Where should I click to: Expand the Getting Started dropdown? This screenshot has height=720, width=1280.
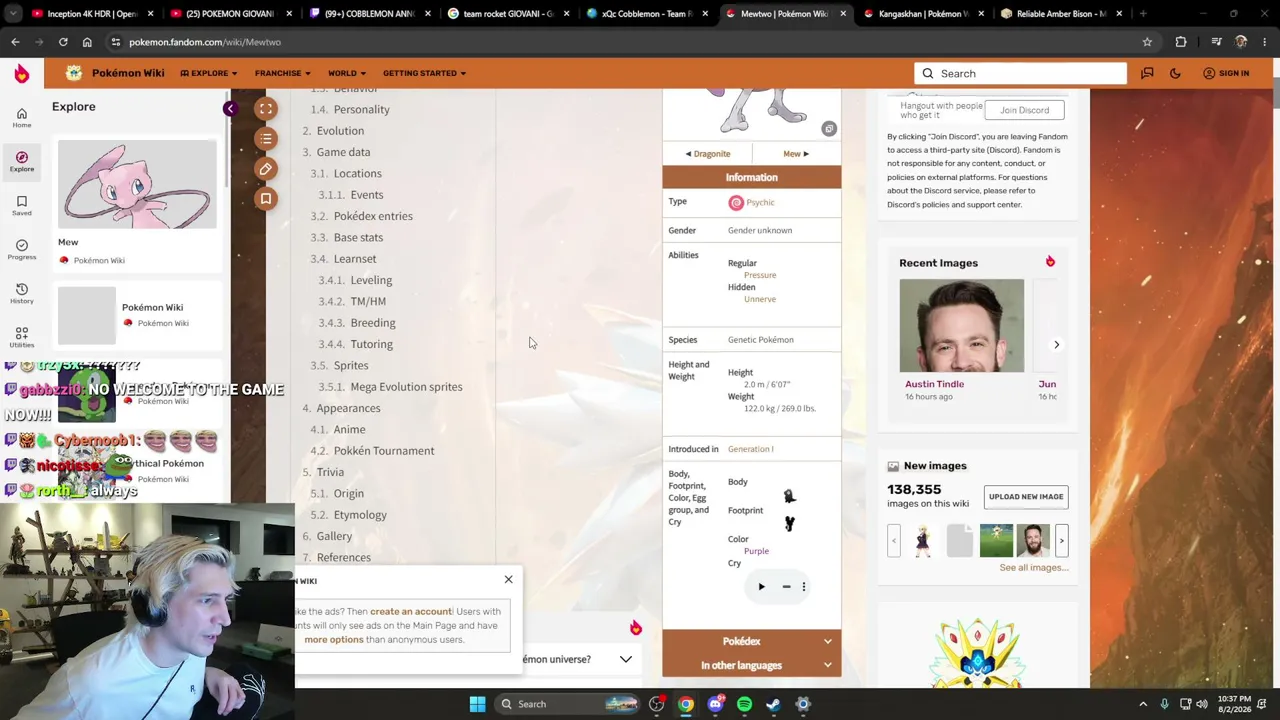pos(424,73)
